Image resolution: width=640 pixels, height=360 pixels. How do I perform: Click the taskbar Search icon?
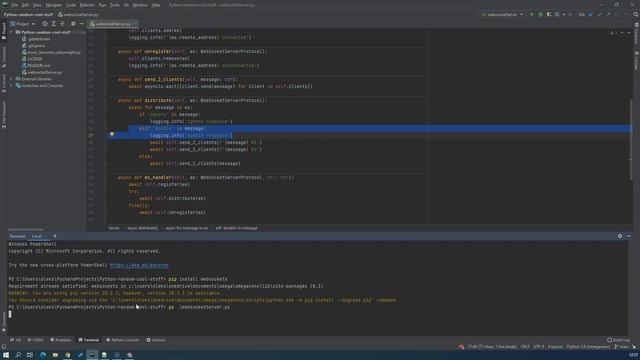(x=18, y=355)
